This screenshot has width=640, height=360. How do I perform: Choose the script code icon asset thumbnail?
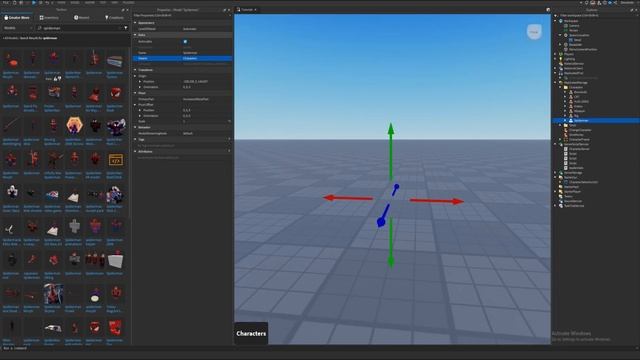pyautogui.click(x=116, y=160)
